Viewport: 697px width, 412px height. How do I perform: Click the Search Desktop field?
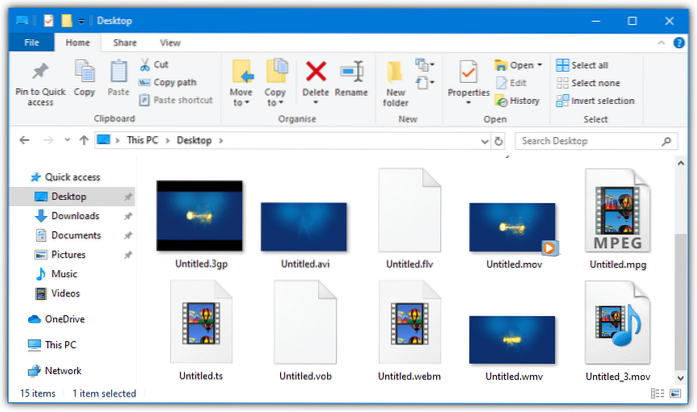click(x=596, y=141)
